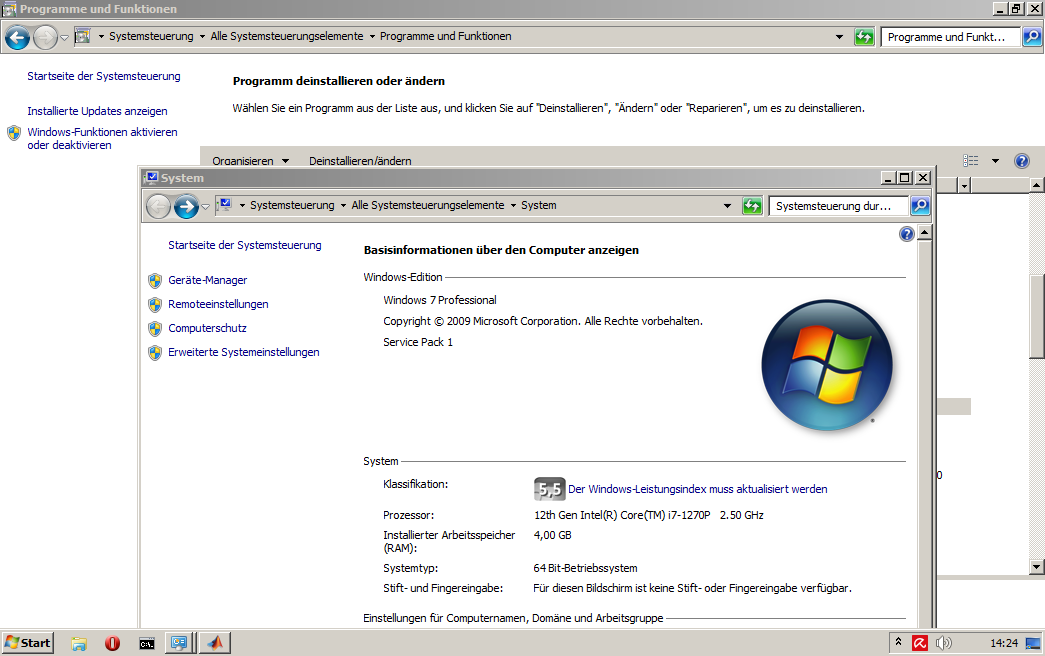Refresh the Programme und Funktionen window
1045x656 pixels.
864,37
